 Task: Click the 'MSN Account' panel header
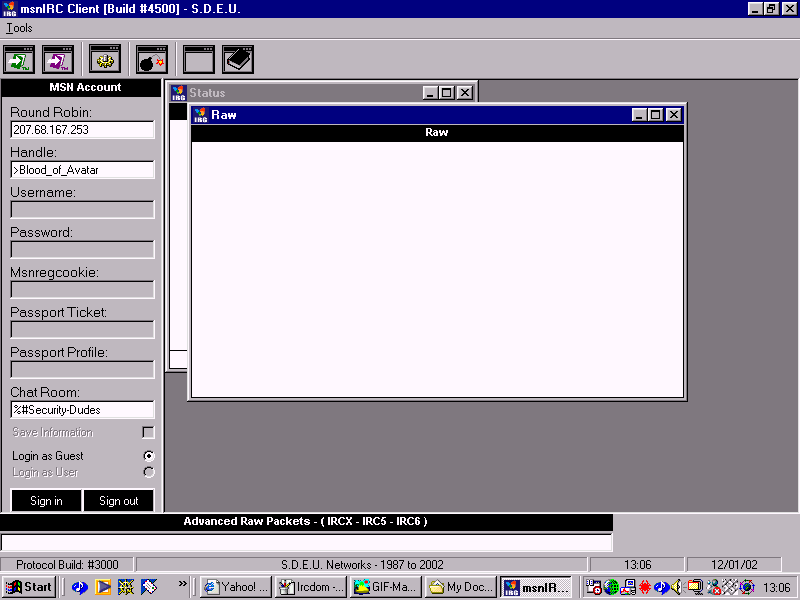[x=82, y=87]
